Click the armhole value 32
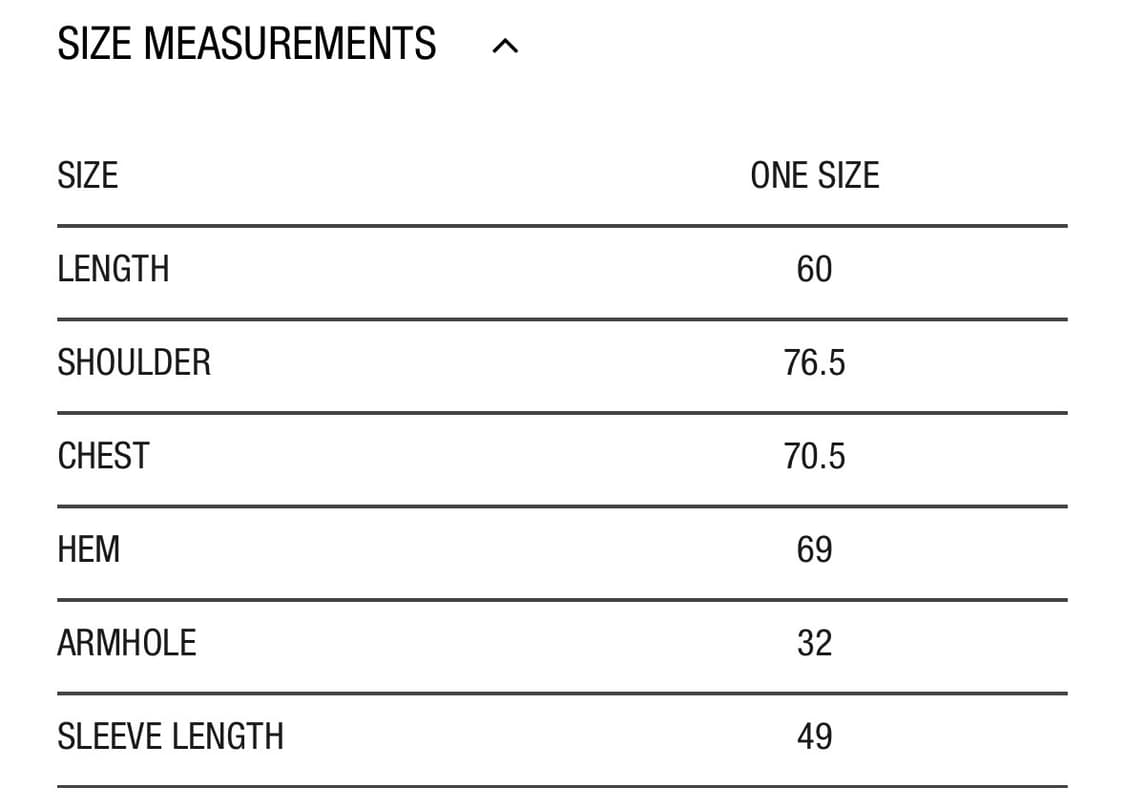 814,642
